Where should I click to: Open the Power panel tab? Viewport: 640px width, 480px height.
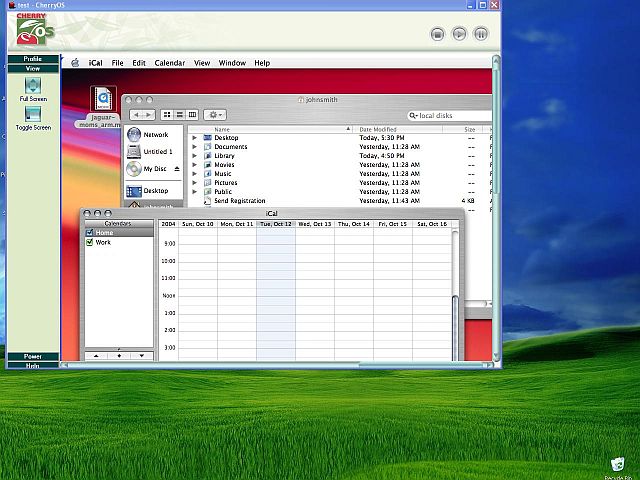coord(33,356)
